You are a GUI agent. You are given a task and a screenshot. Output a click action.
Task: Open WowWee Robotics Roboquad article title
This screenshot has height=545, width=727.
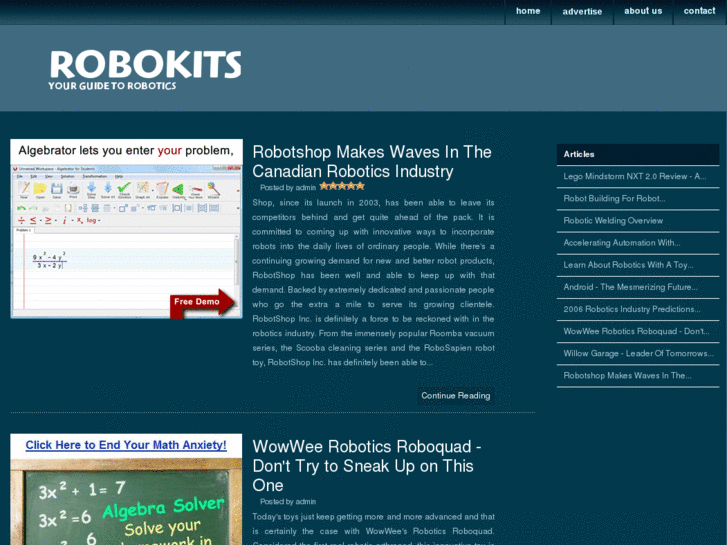click(x=367, y=466)
